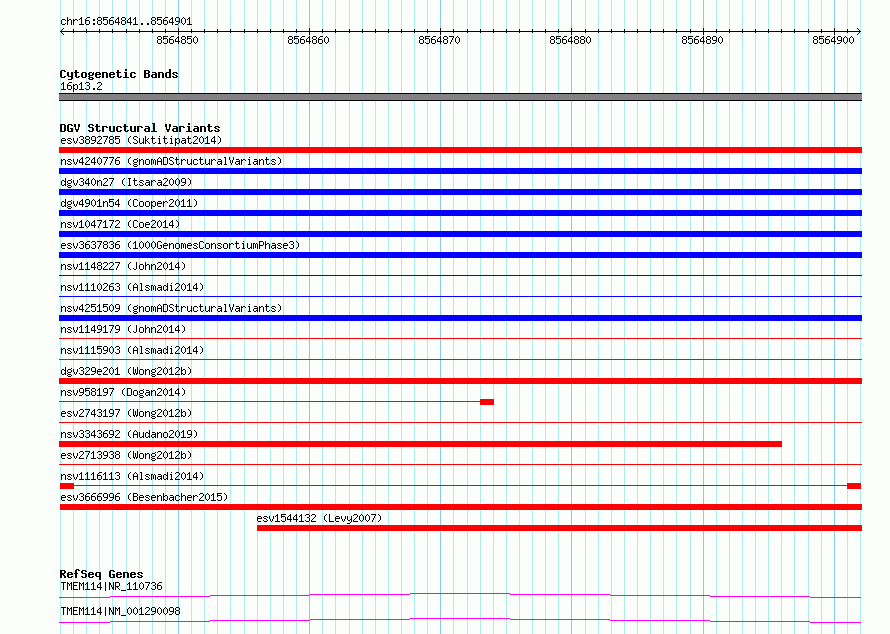Image resolution: width=890 pixels, height=634 pixels.
Task: Select esv2743197 (Wong2012b) label
Action: (126, 413)
